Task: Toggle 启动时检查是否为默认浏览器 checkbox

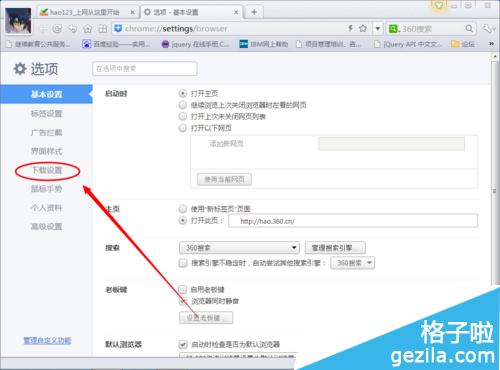Action: point(183,344)
